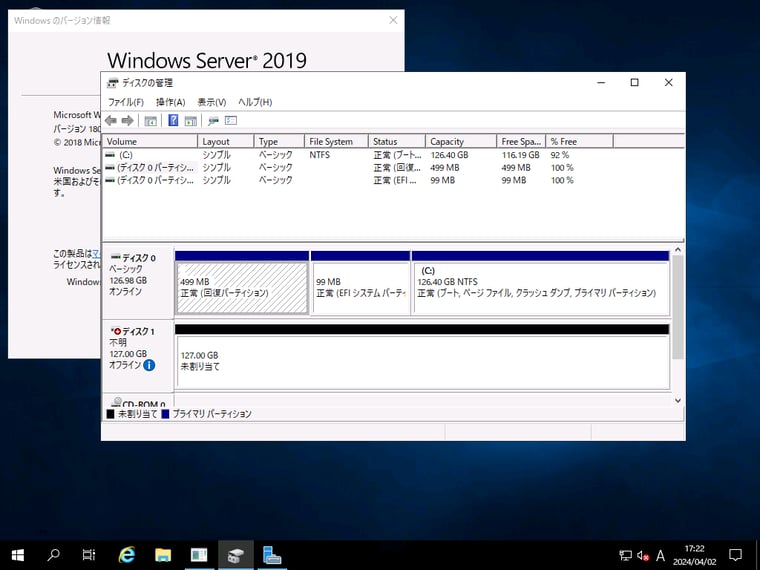Sort by the Capacity column header

pyautogui.click(x=461, y=142)
